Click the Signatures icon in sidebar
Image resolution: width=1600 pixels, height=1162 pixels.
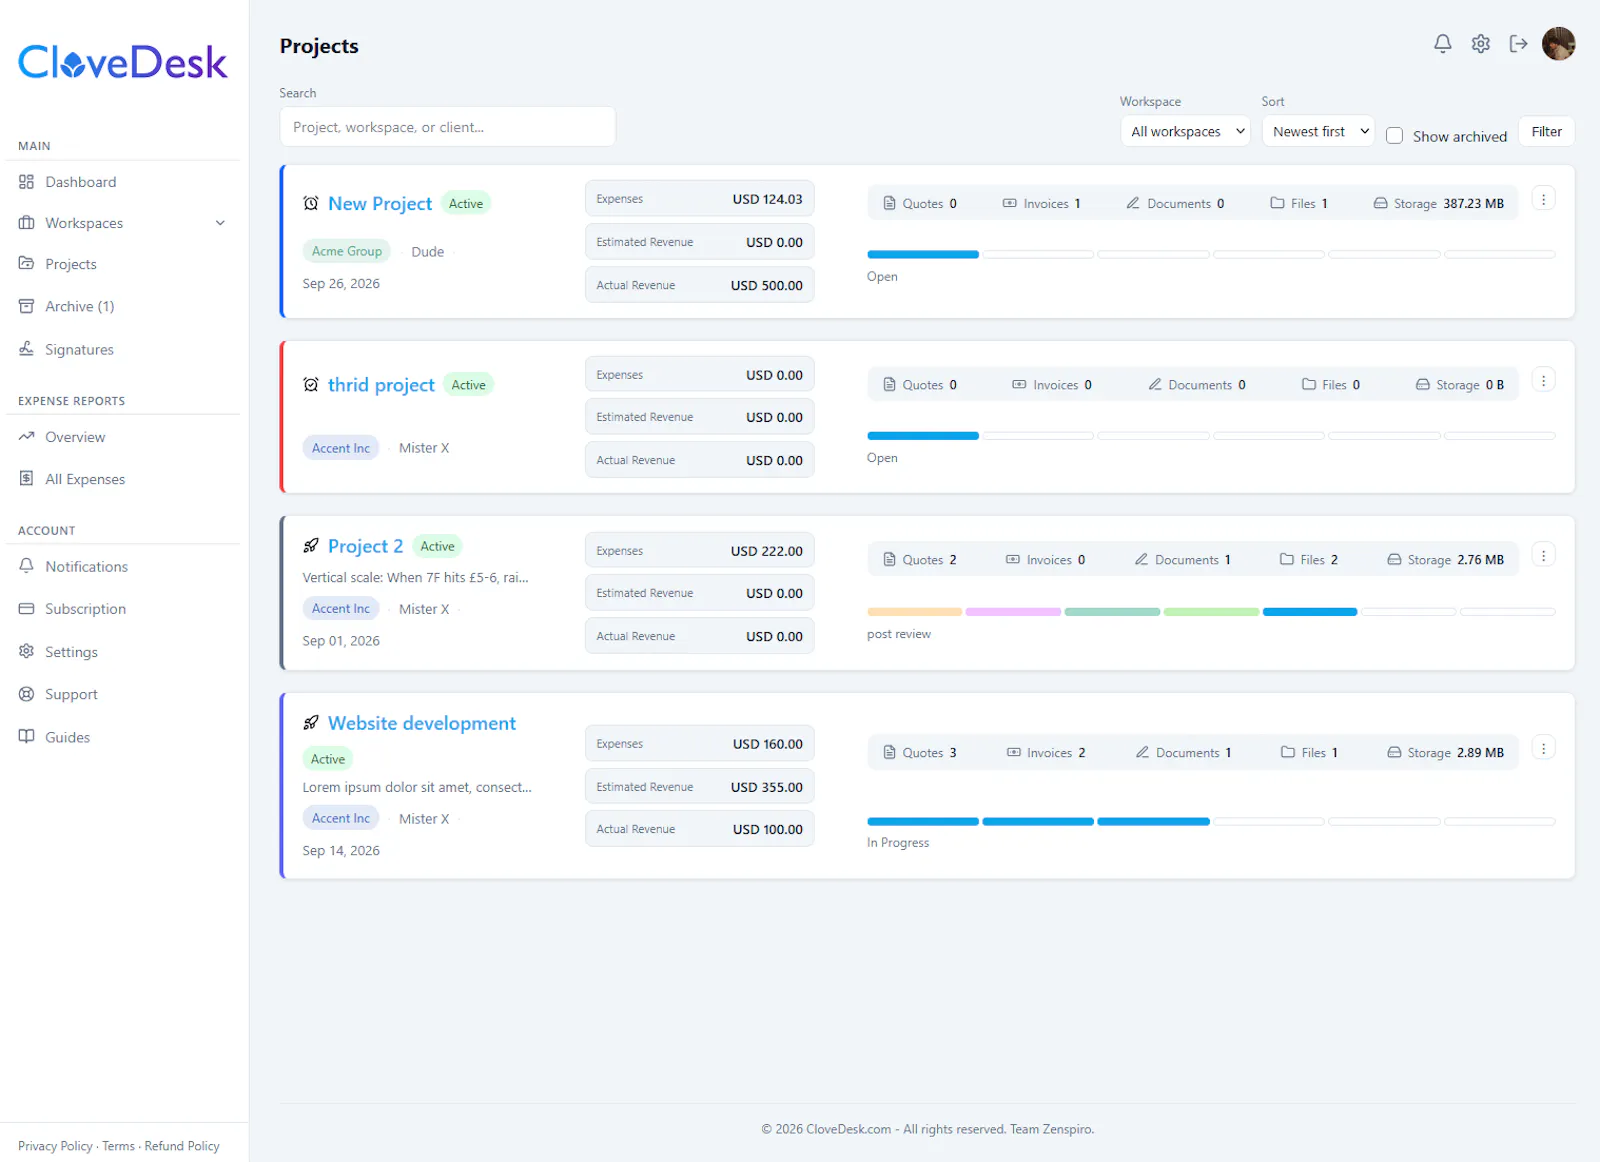click(x=27, y=349)
